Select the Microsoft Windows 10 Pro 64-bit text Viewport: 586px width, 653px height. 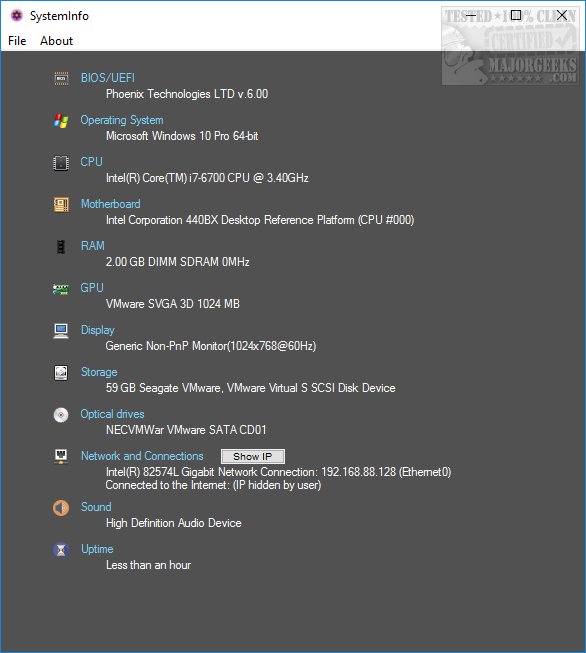182,136
